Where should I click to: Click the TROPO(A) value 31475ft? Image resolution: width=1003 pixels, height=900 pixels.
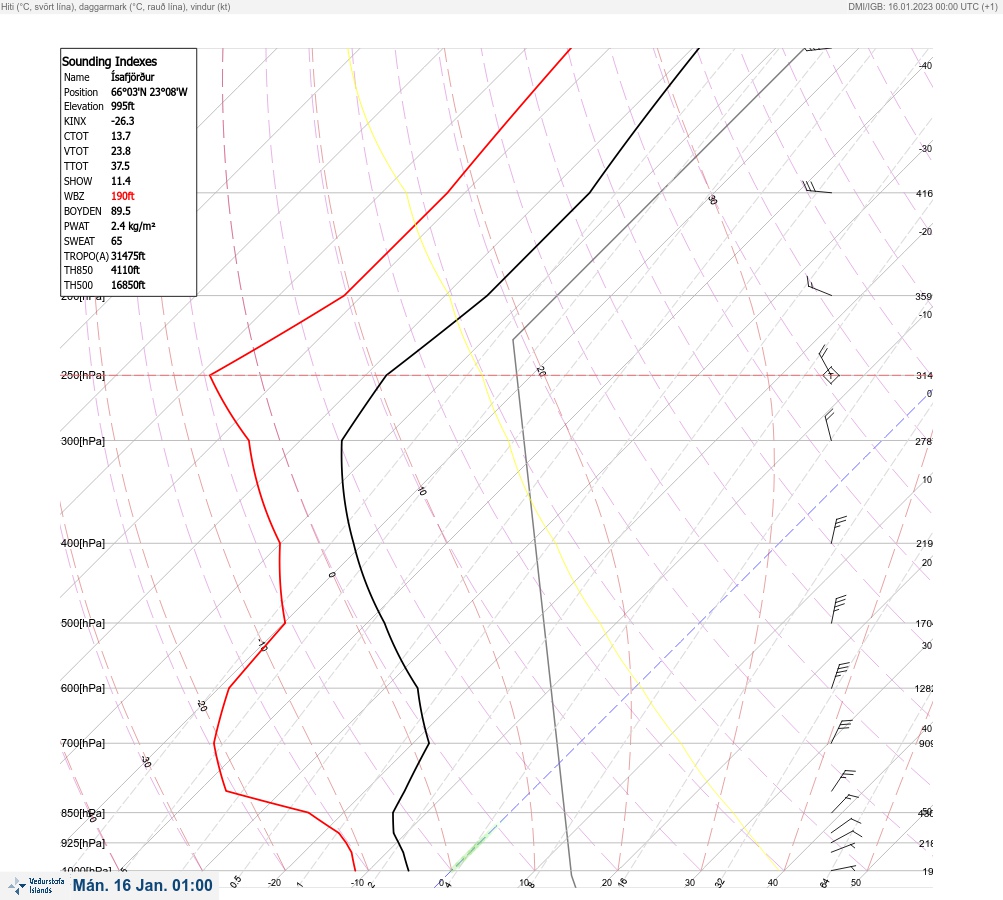pyautogui.click(x=128, y=256)
